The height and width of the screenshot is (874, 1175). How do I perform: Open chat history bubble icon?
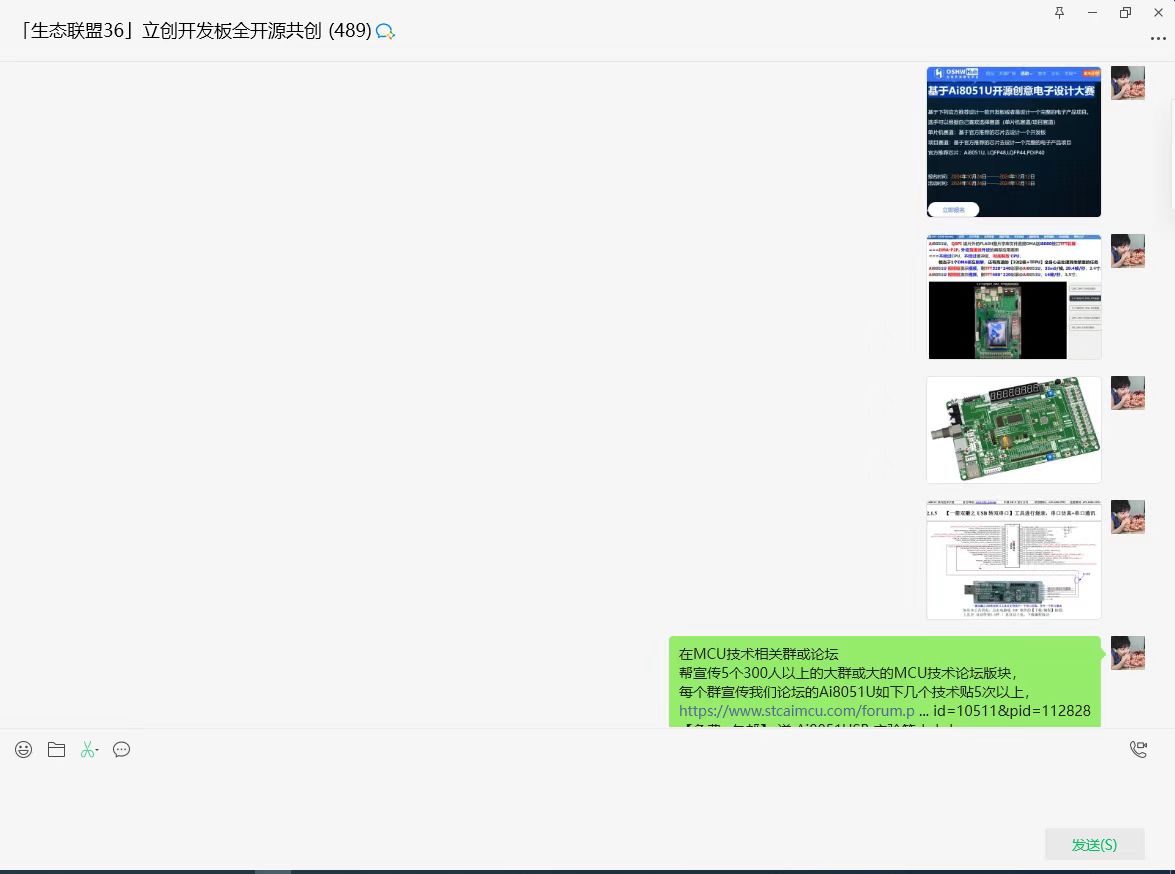[121, 750]
